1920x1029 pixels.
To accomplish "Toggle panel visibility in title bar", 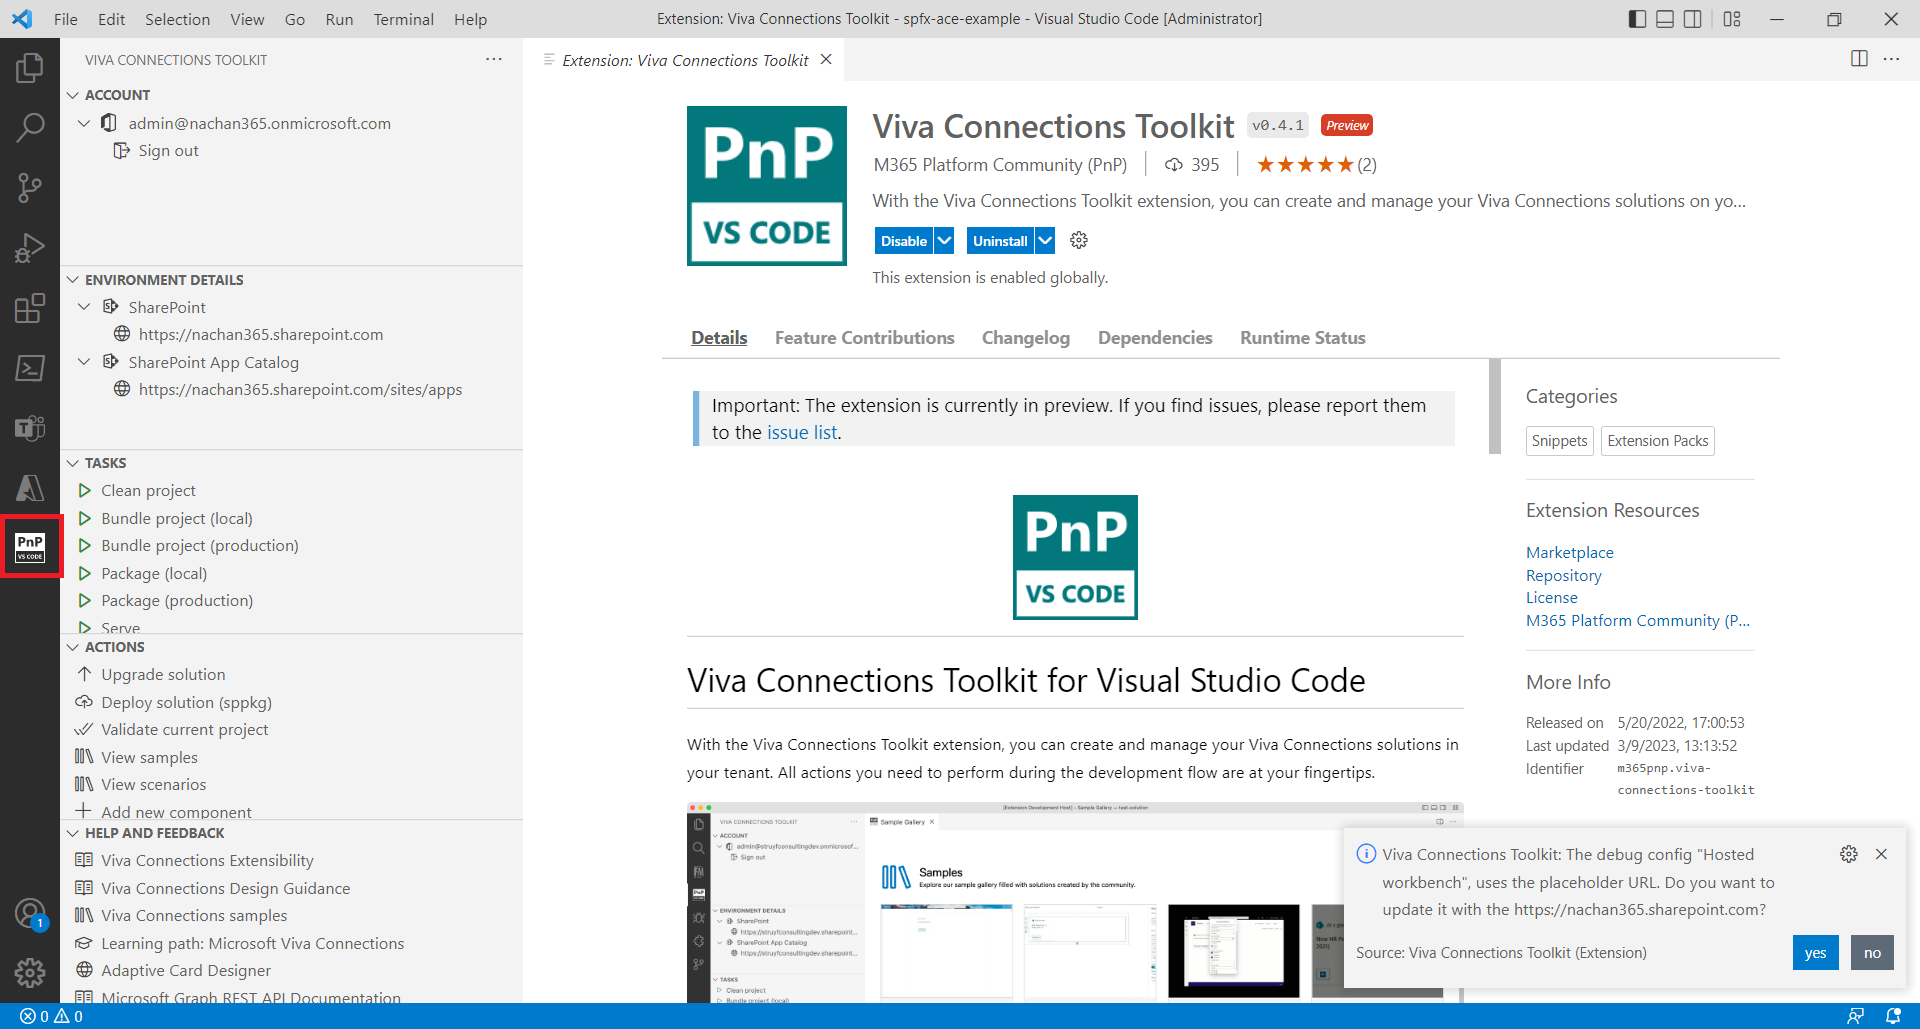I will (x=1665, y=19).
